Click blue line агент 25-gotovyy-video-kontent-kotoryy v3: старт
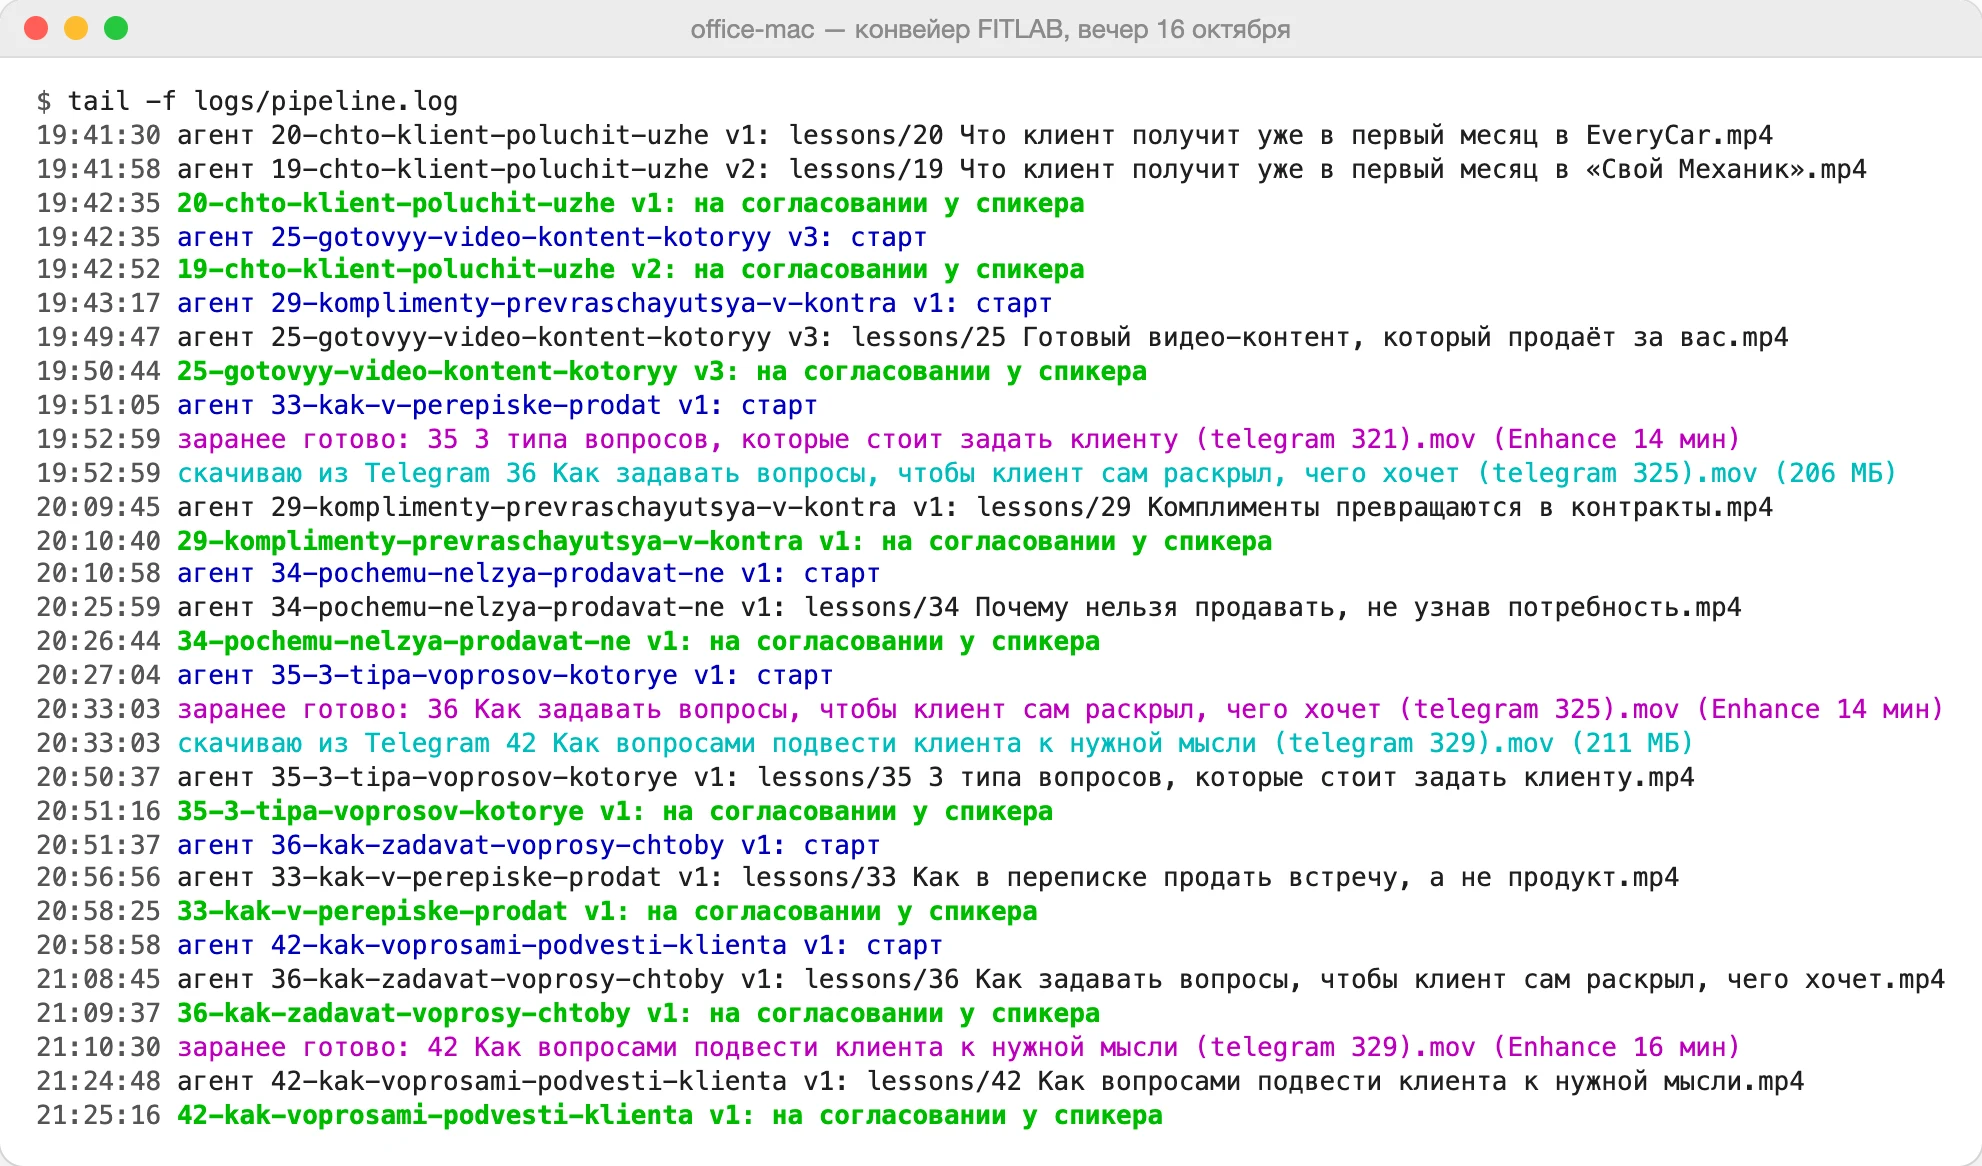The height and width of the screenshot is (1166, 1982). pyautogui.click(x=482, y=237)
